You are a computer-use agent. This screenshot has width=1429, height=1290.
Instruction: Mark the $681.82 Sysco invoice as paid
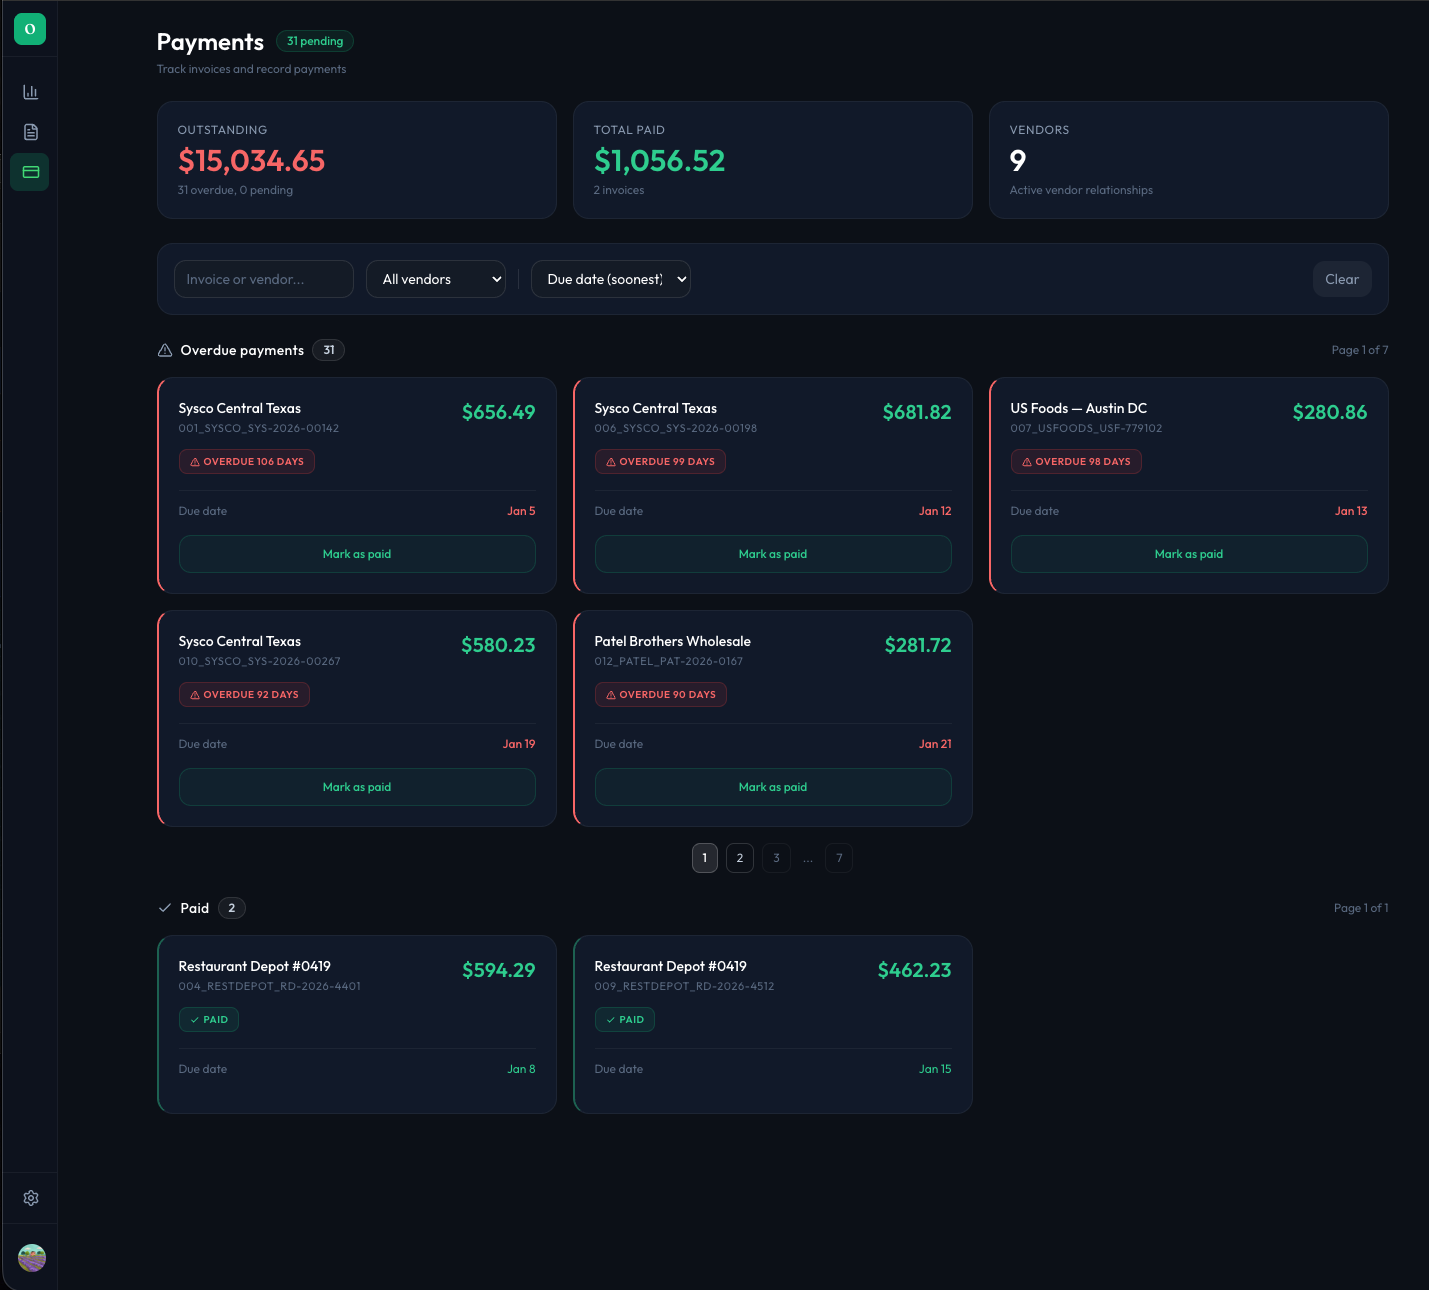(773, 554)
